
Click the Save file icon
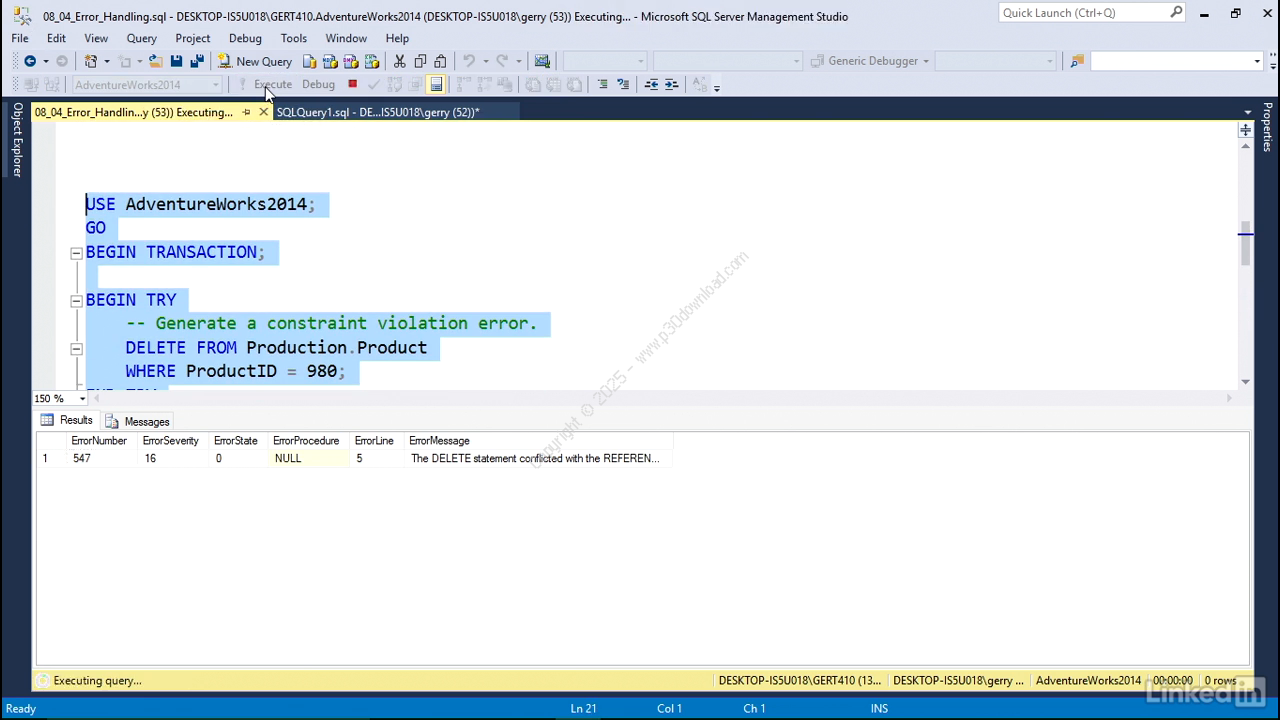[176, 61]
